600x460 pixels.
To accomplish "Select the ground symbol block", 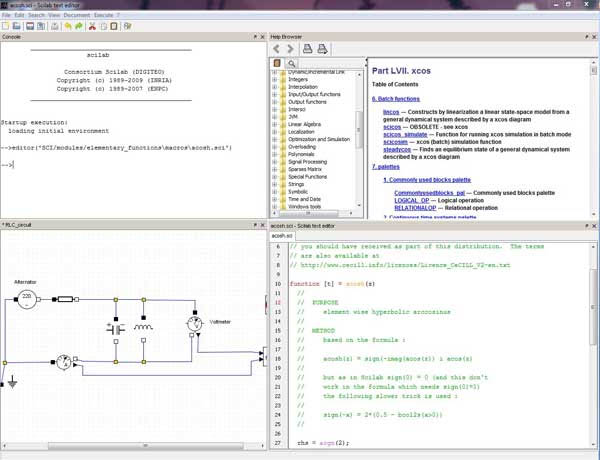I will 12,382.
